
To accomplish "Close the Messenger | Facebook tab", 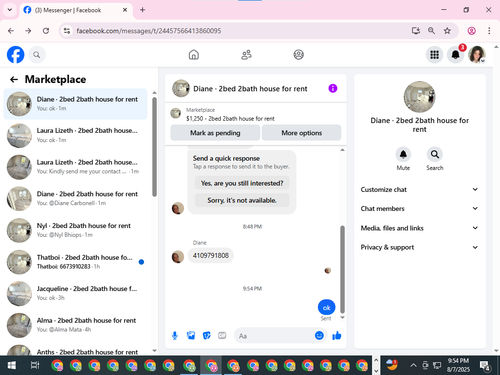I will [125, 10].
